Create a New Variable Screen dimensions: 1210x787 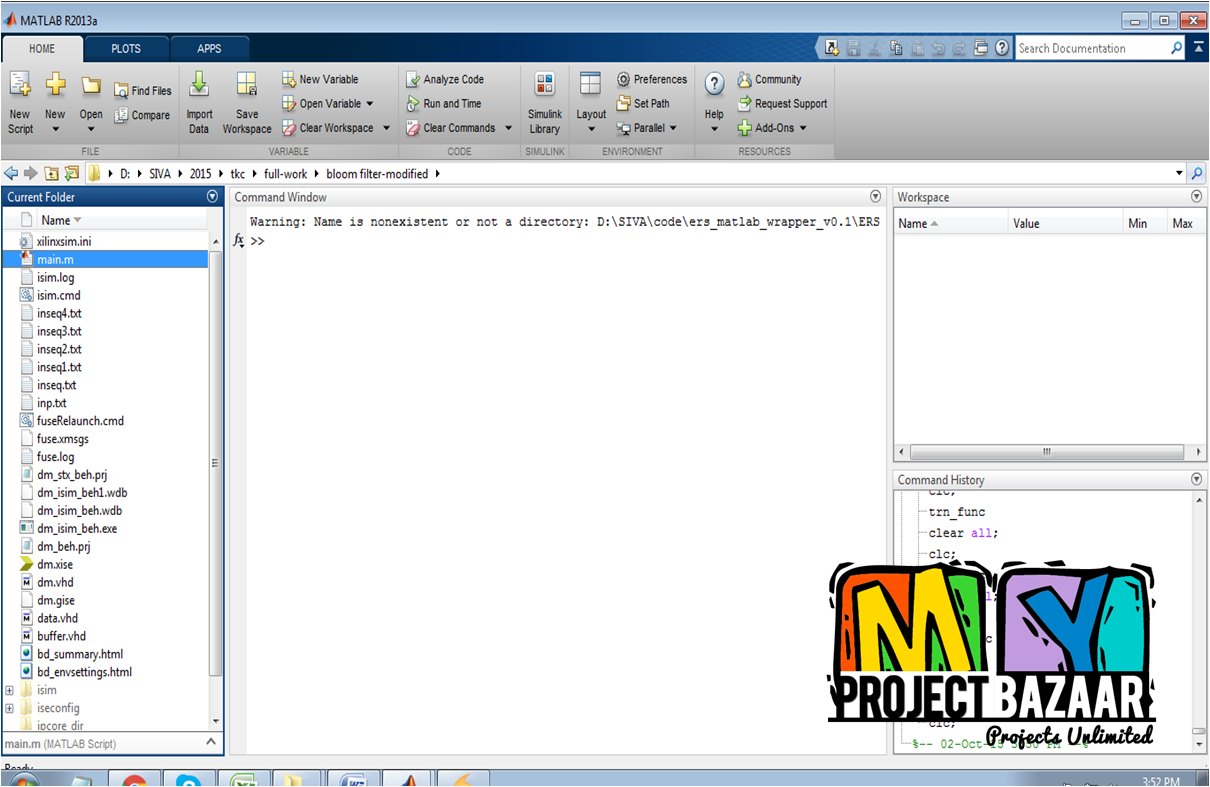click(x=320, y=80)
